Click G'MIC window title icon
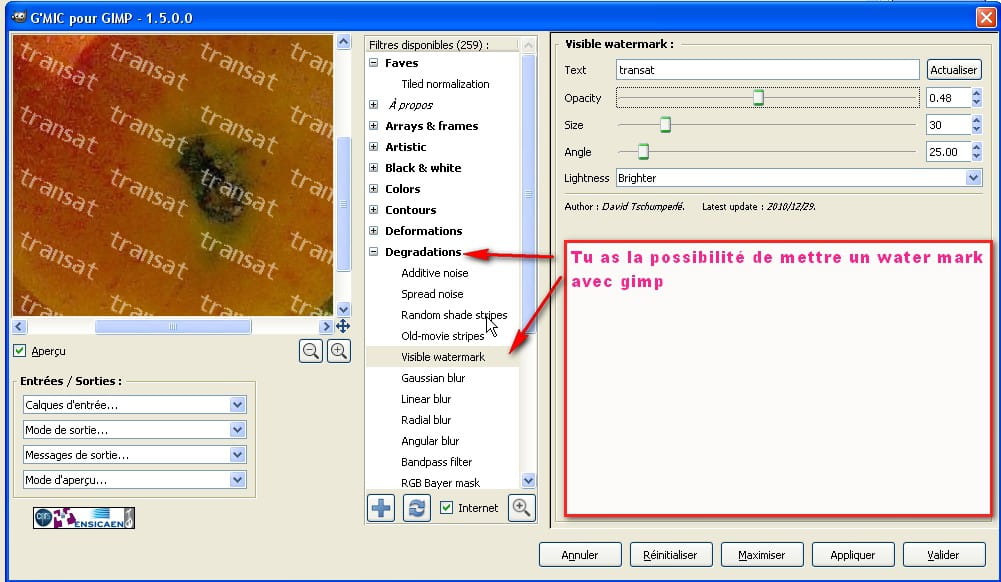This screenshot has height=582, width=1001. 19,17
